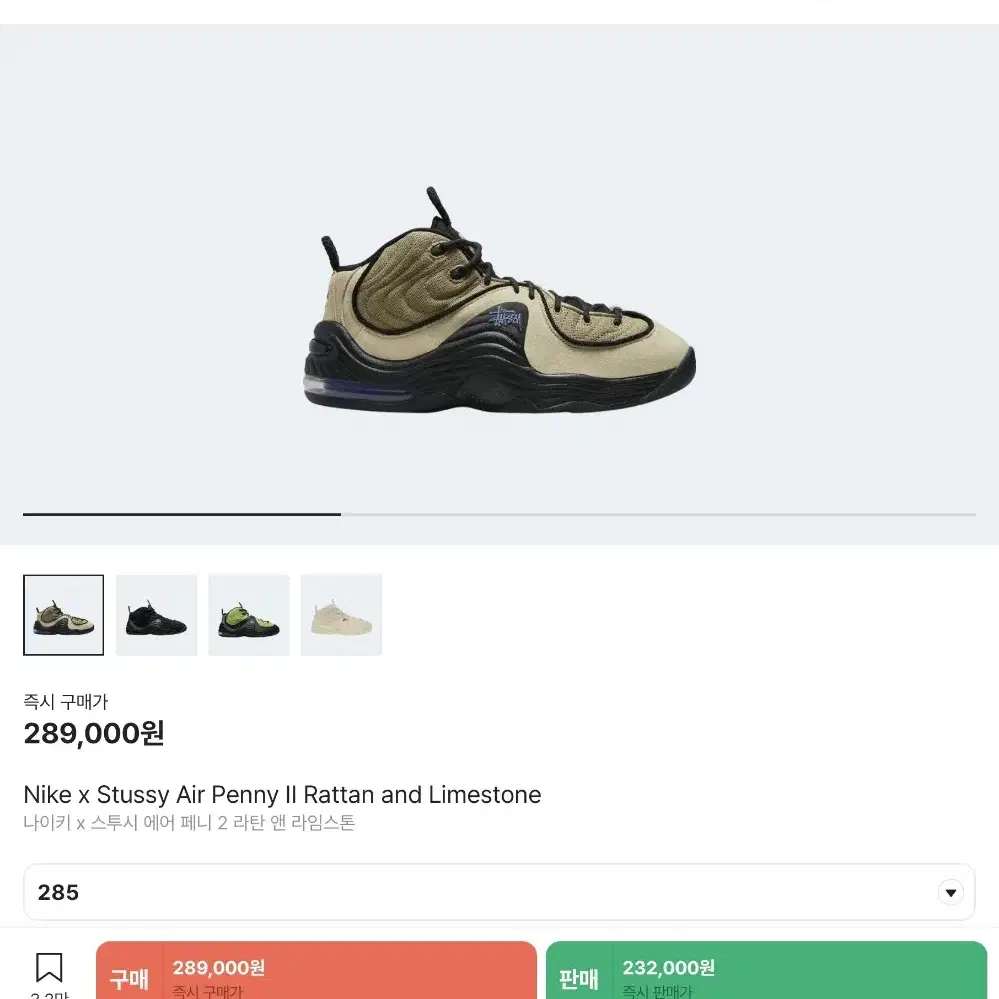The image size is (999, 999).
Task: Switch to the black colorway thumbnail
Action: [156, 615]
